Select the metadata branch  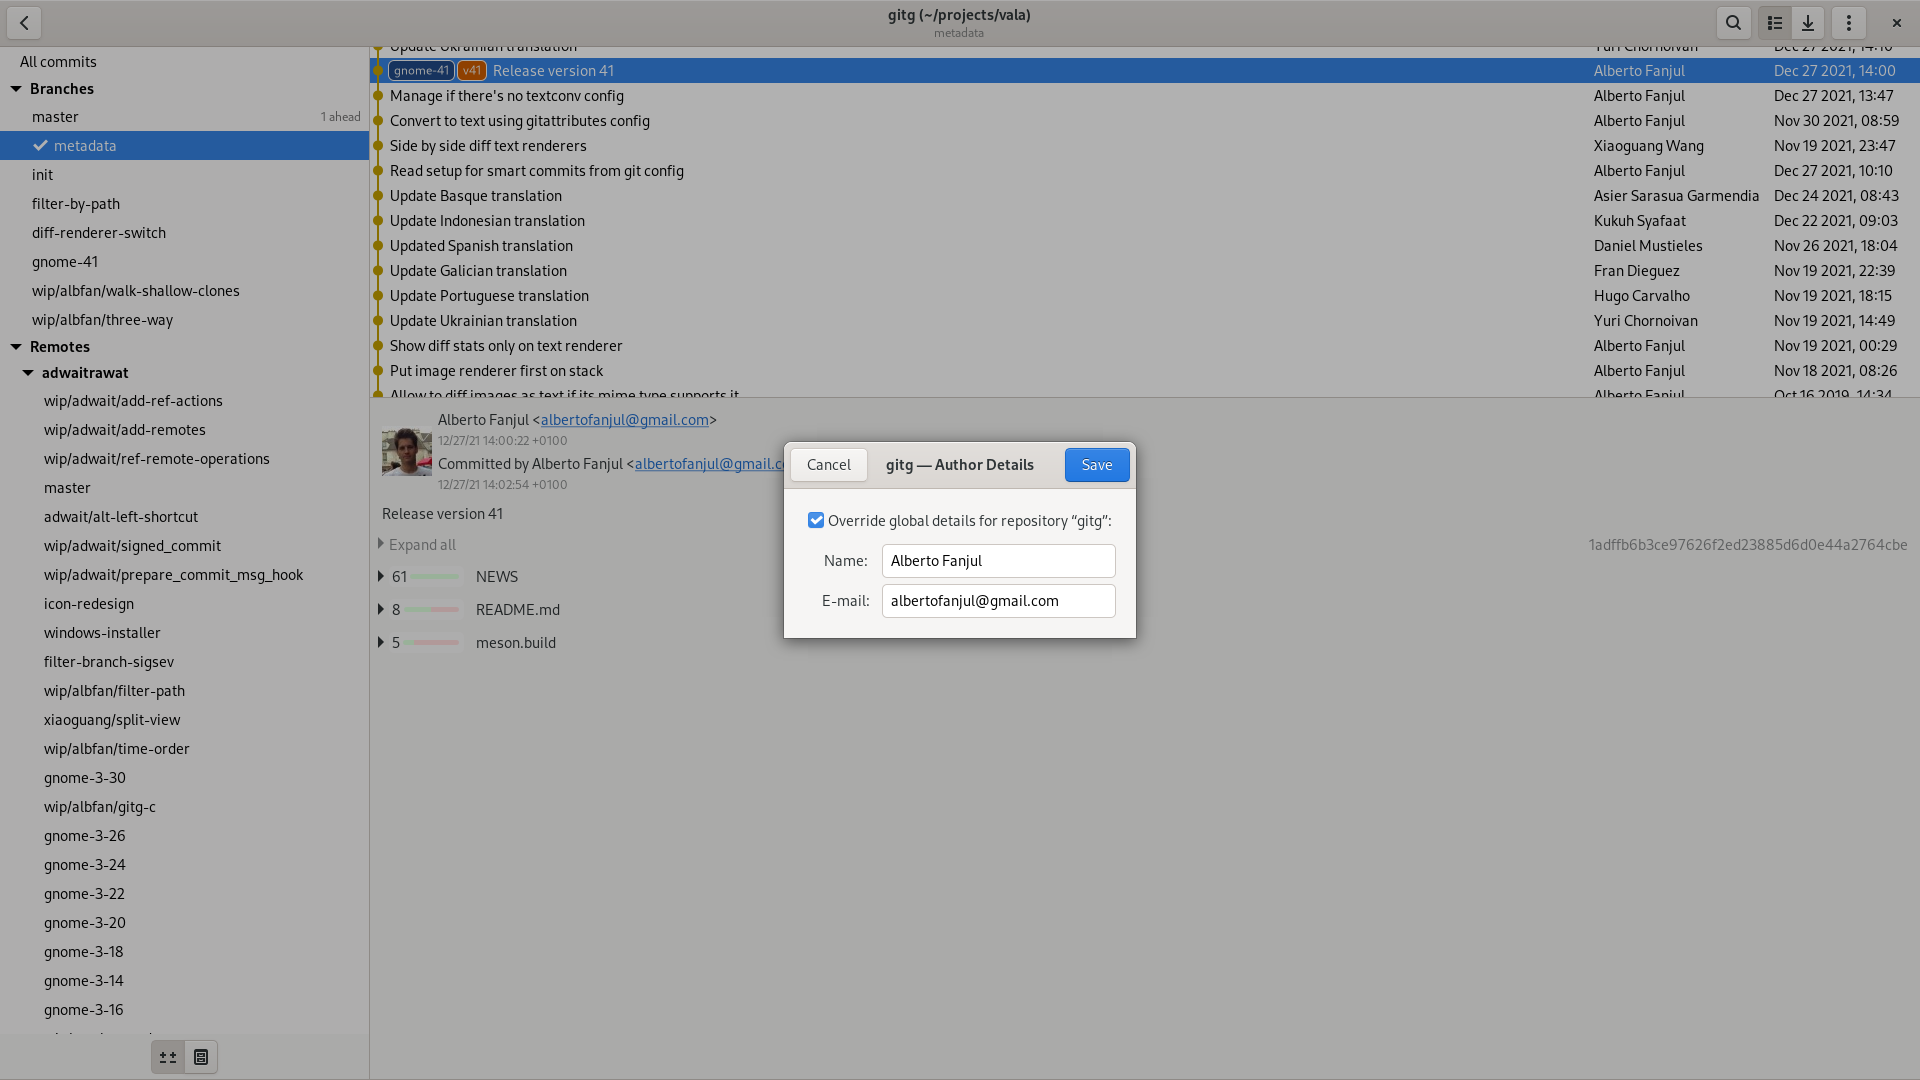[185, 146]
